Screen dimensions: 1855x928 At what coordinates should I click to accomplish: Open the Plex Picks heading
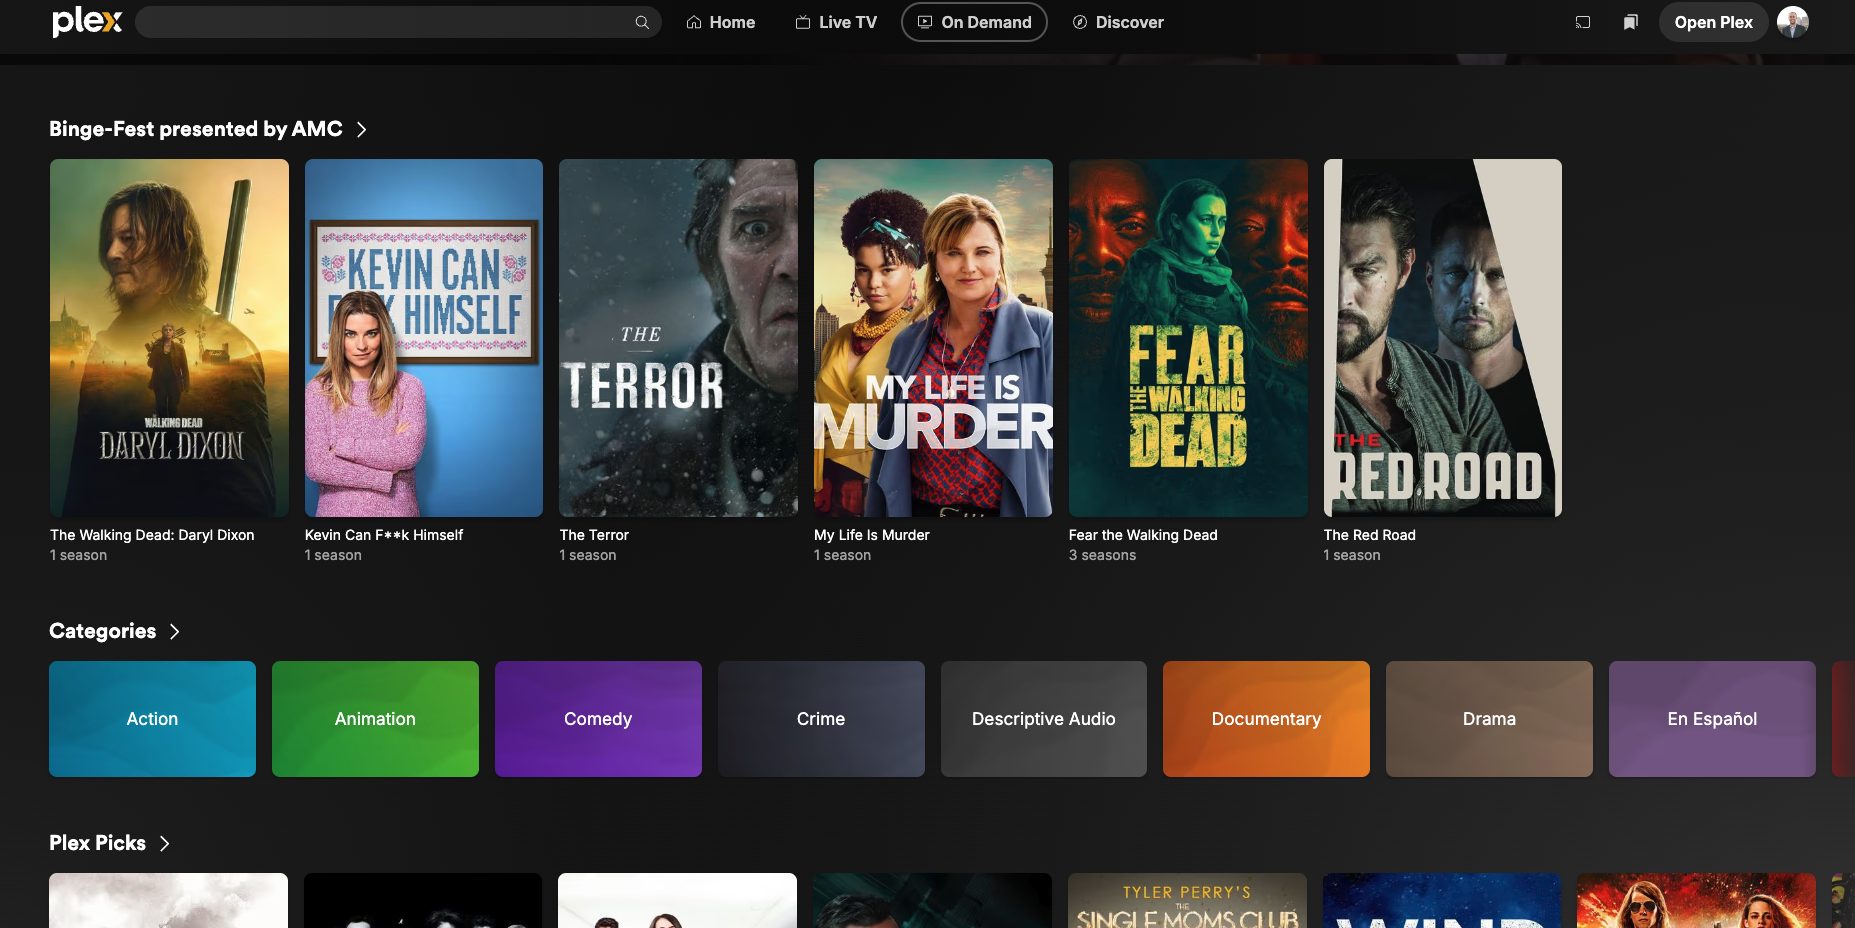pyautogui.click(x=97, y=843)
